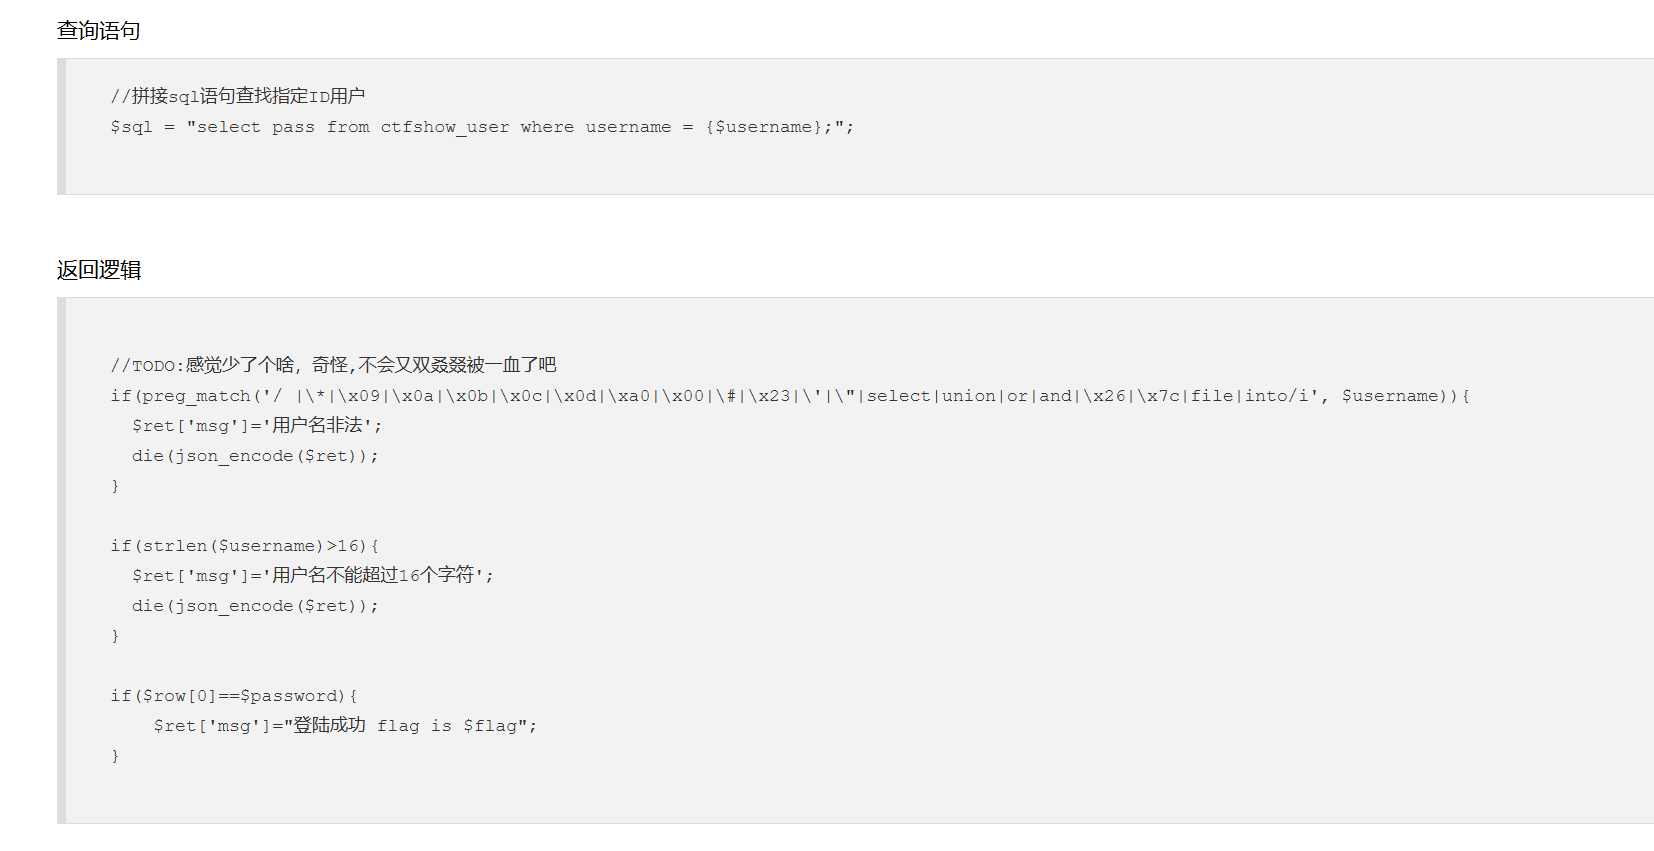Click the 用户名不能超过16个字符 message line
Image resolution: width=1654 pixels, height=851 pixels.
coord(313,576)
